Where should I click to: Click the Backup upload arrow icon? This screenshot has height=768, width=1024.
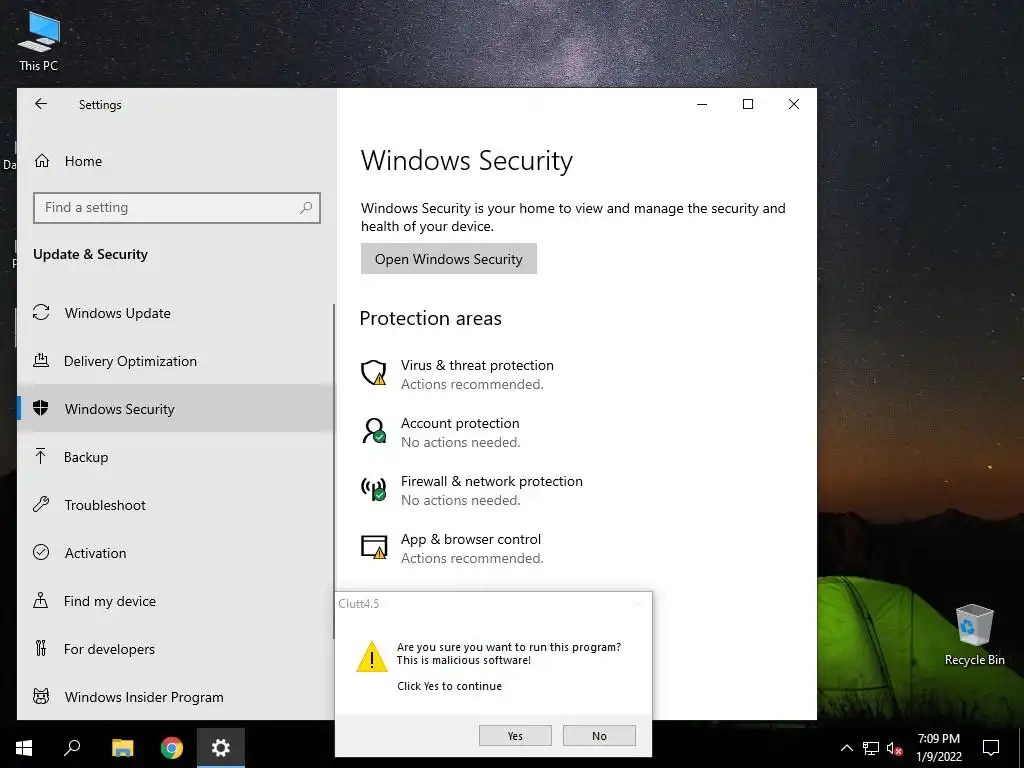click(41, 456)
